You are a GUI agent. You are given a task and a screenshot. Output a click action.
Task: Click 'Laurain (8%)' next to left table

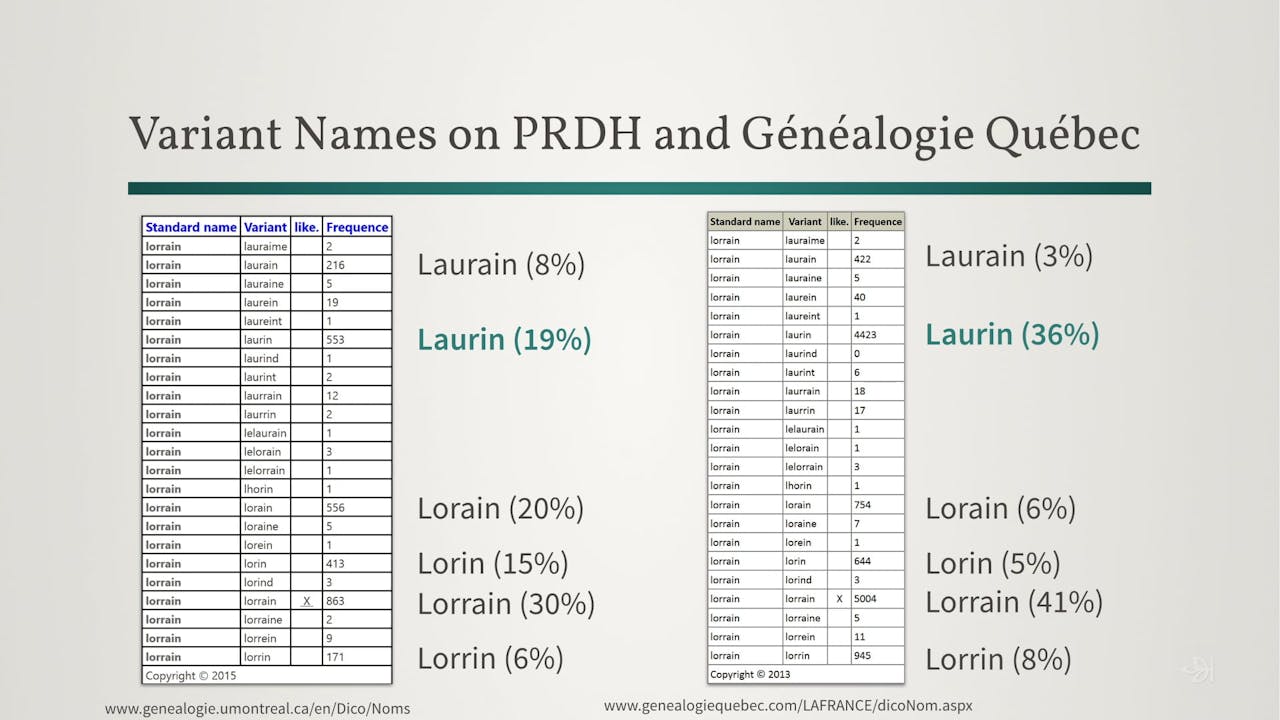(x=500, y=264)
